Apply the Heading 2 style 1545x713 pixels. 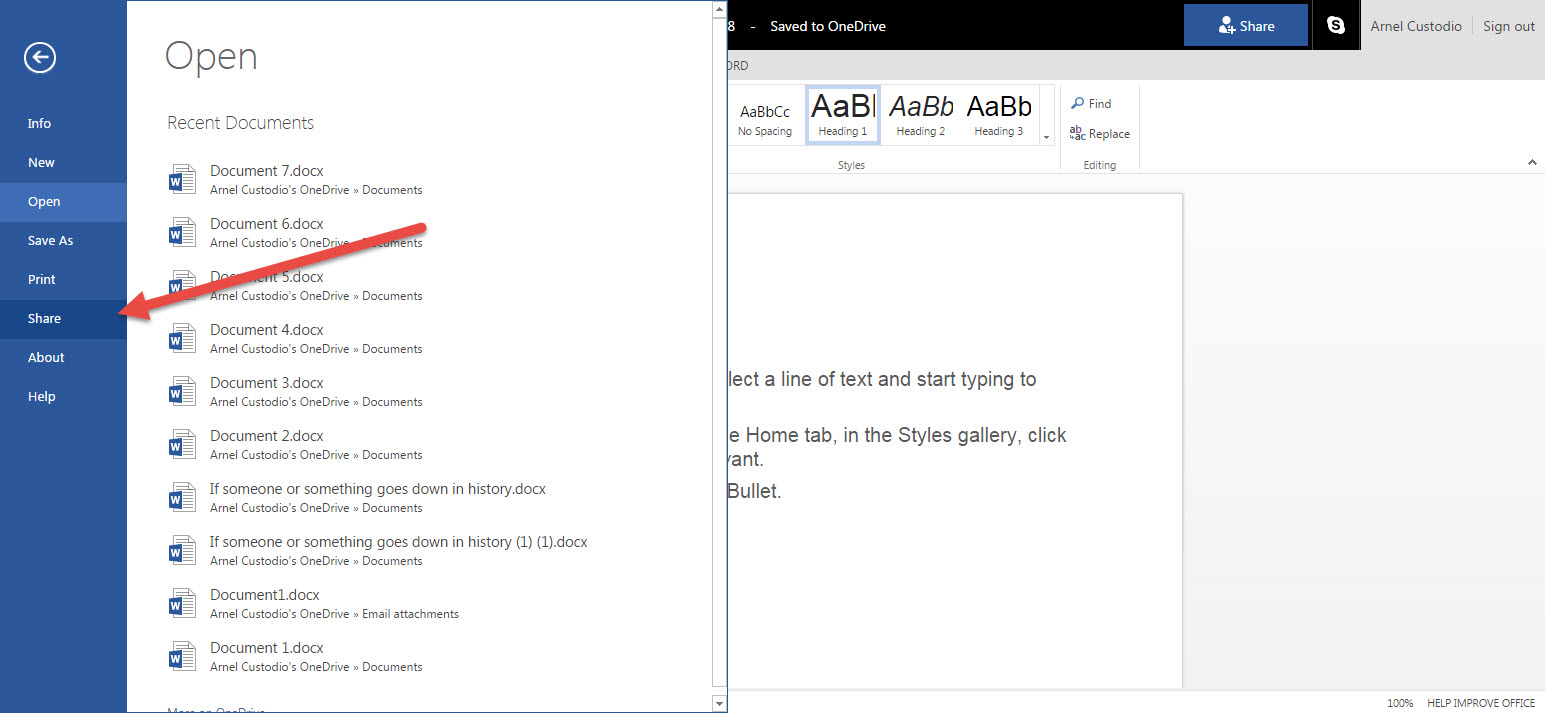click(921, 115)
